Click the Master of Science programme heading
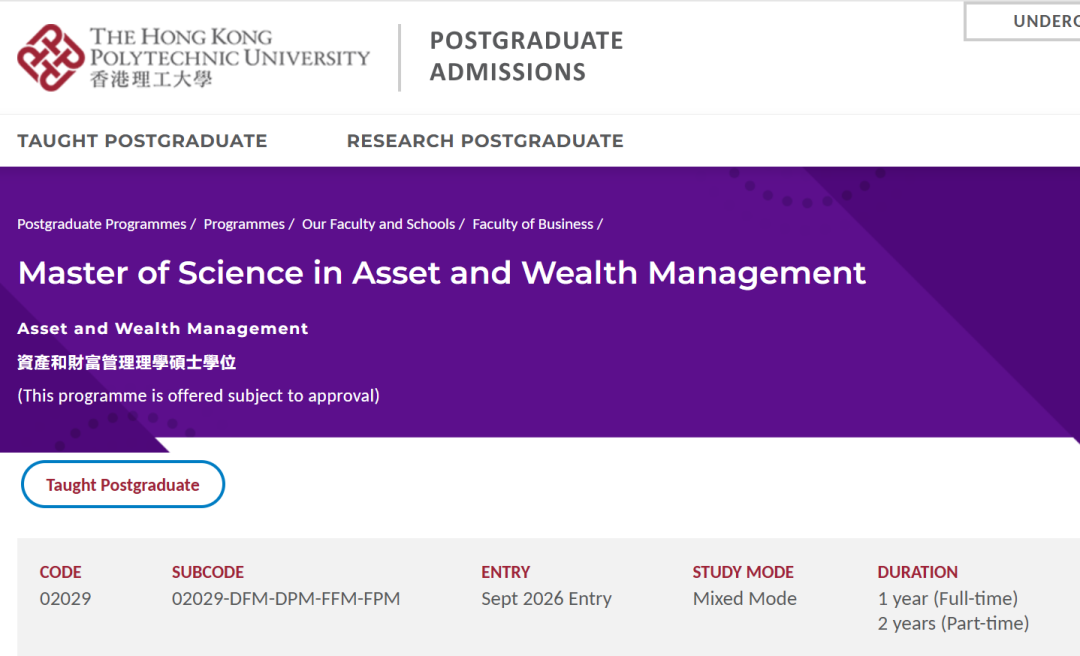 coord(442,273)
